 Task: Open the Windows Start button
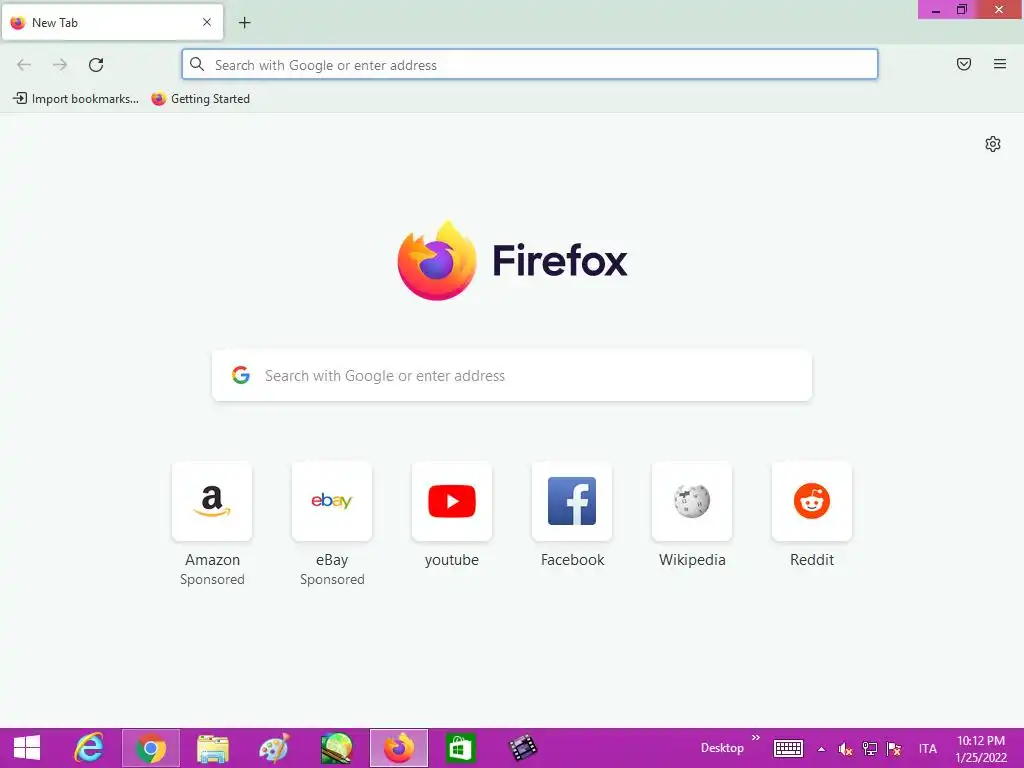[x=27, y=748]
